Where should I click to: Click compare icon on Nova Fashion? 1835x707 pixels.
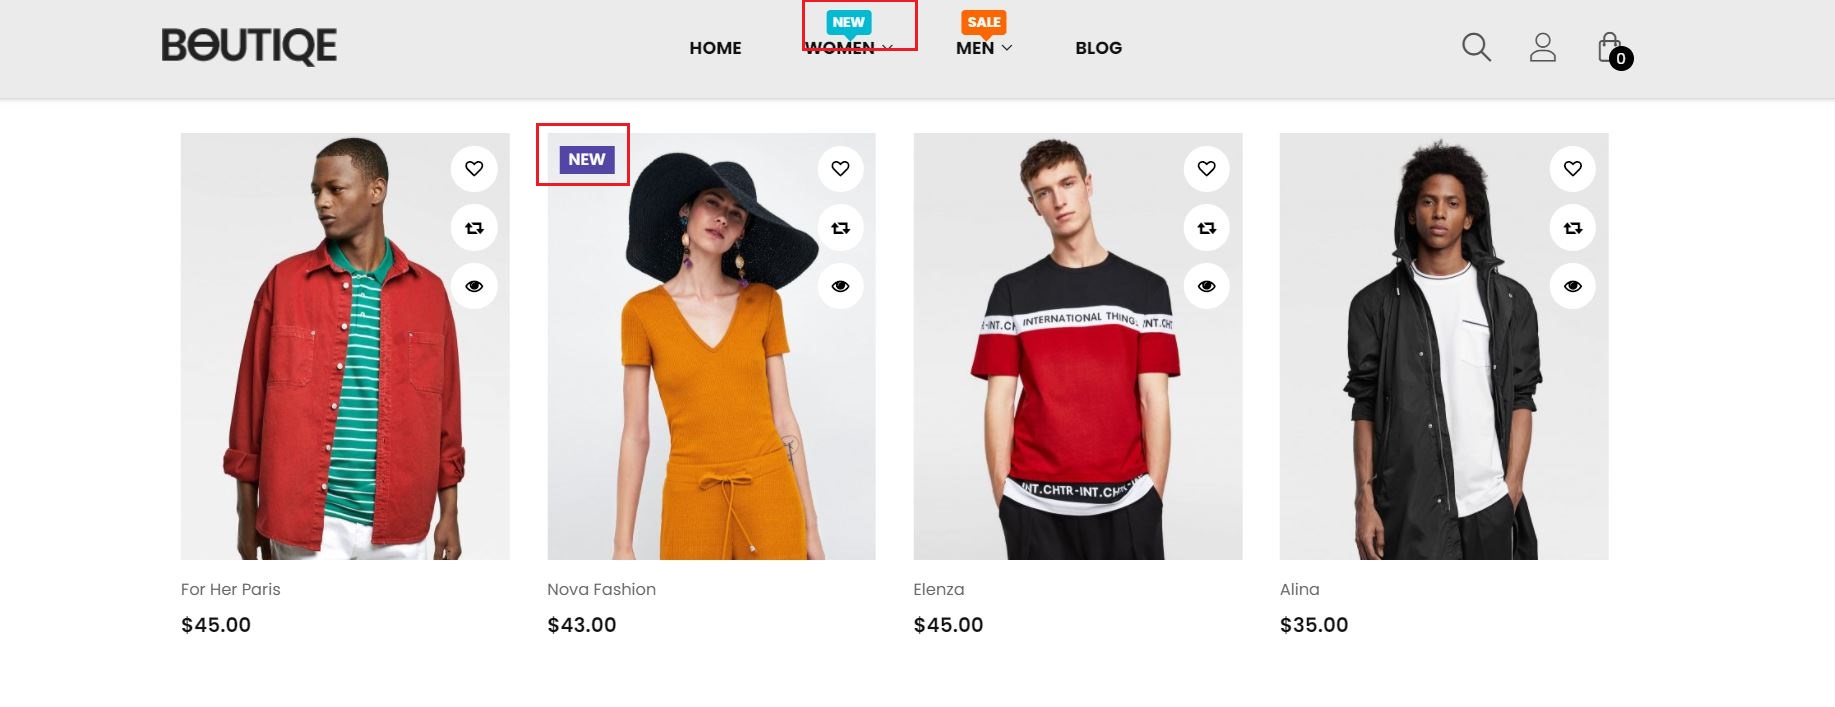pos(840,228)
